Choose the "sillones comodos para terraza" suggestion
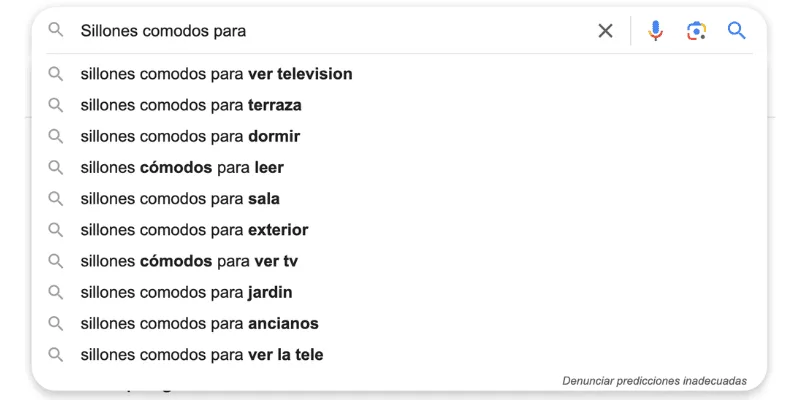Image resolution: width=800 pixels, height=400 pixels. coord(191,105)
